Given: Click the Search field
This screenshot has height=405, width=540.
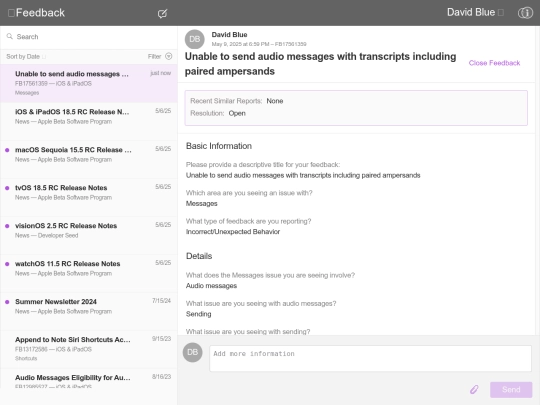Looking at the screenshot, I should tap(89, 37).
